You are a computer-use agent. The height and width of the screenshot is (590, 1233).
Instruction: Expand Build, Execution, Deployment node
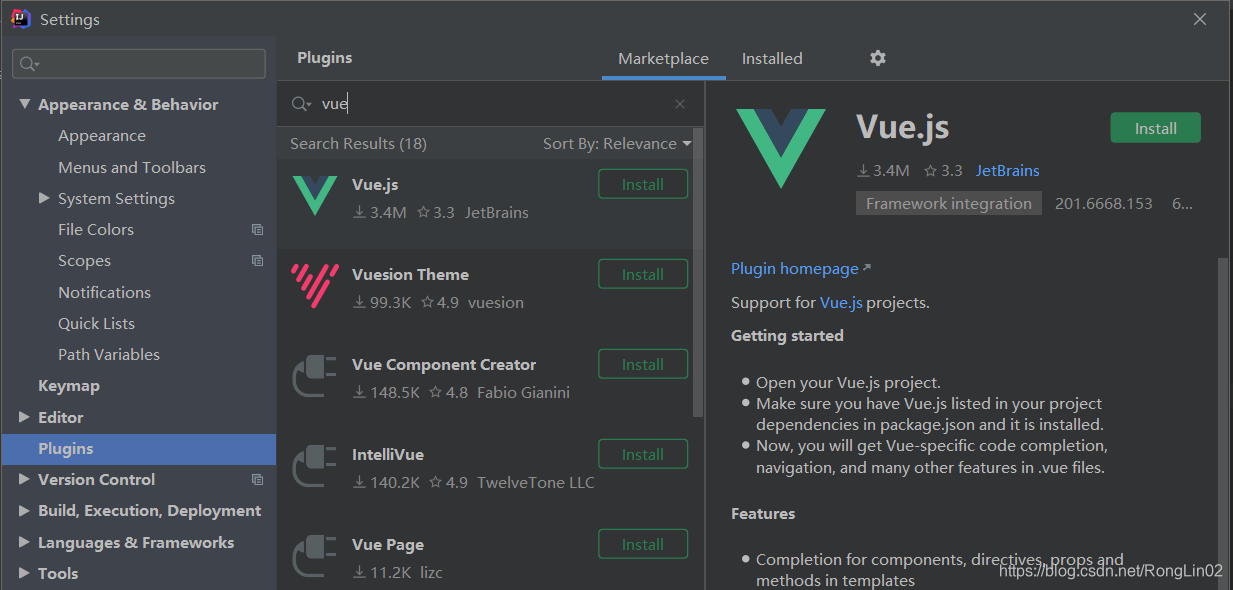[x=24, y=511]
